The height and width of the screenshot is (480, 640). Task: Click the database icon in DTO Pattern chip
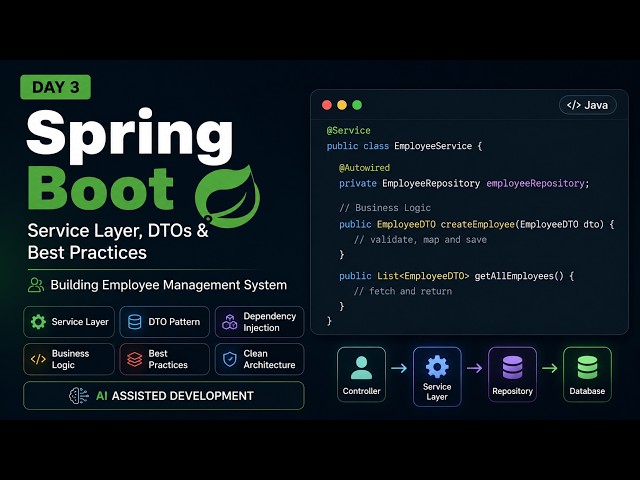coord(135,322)
